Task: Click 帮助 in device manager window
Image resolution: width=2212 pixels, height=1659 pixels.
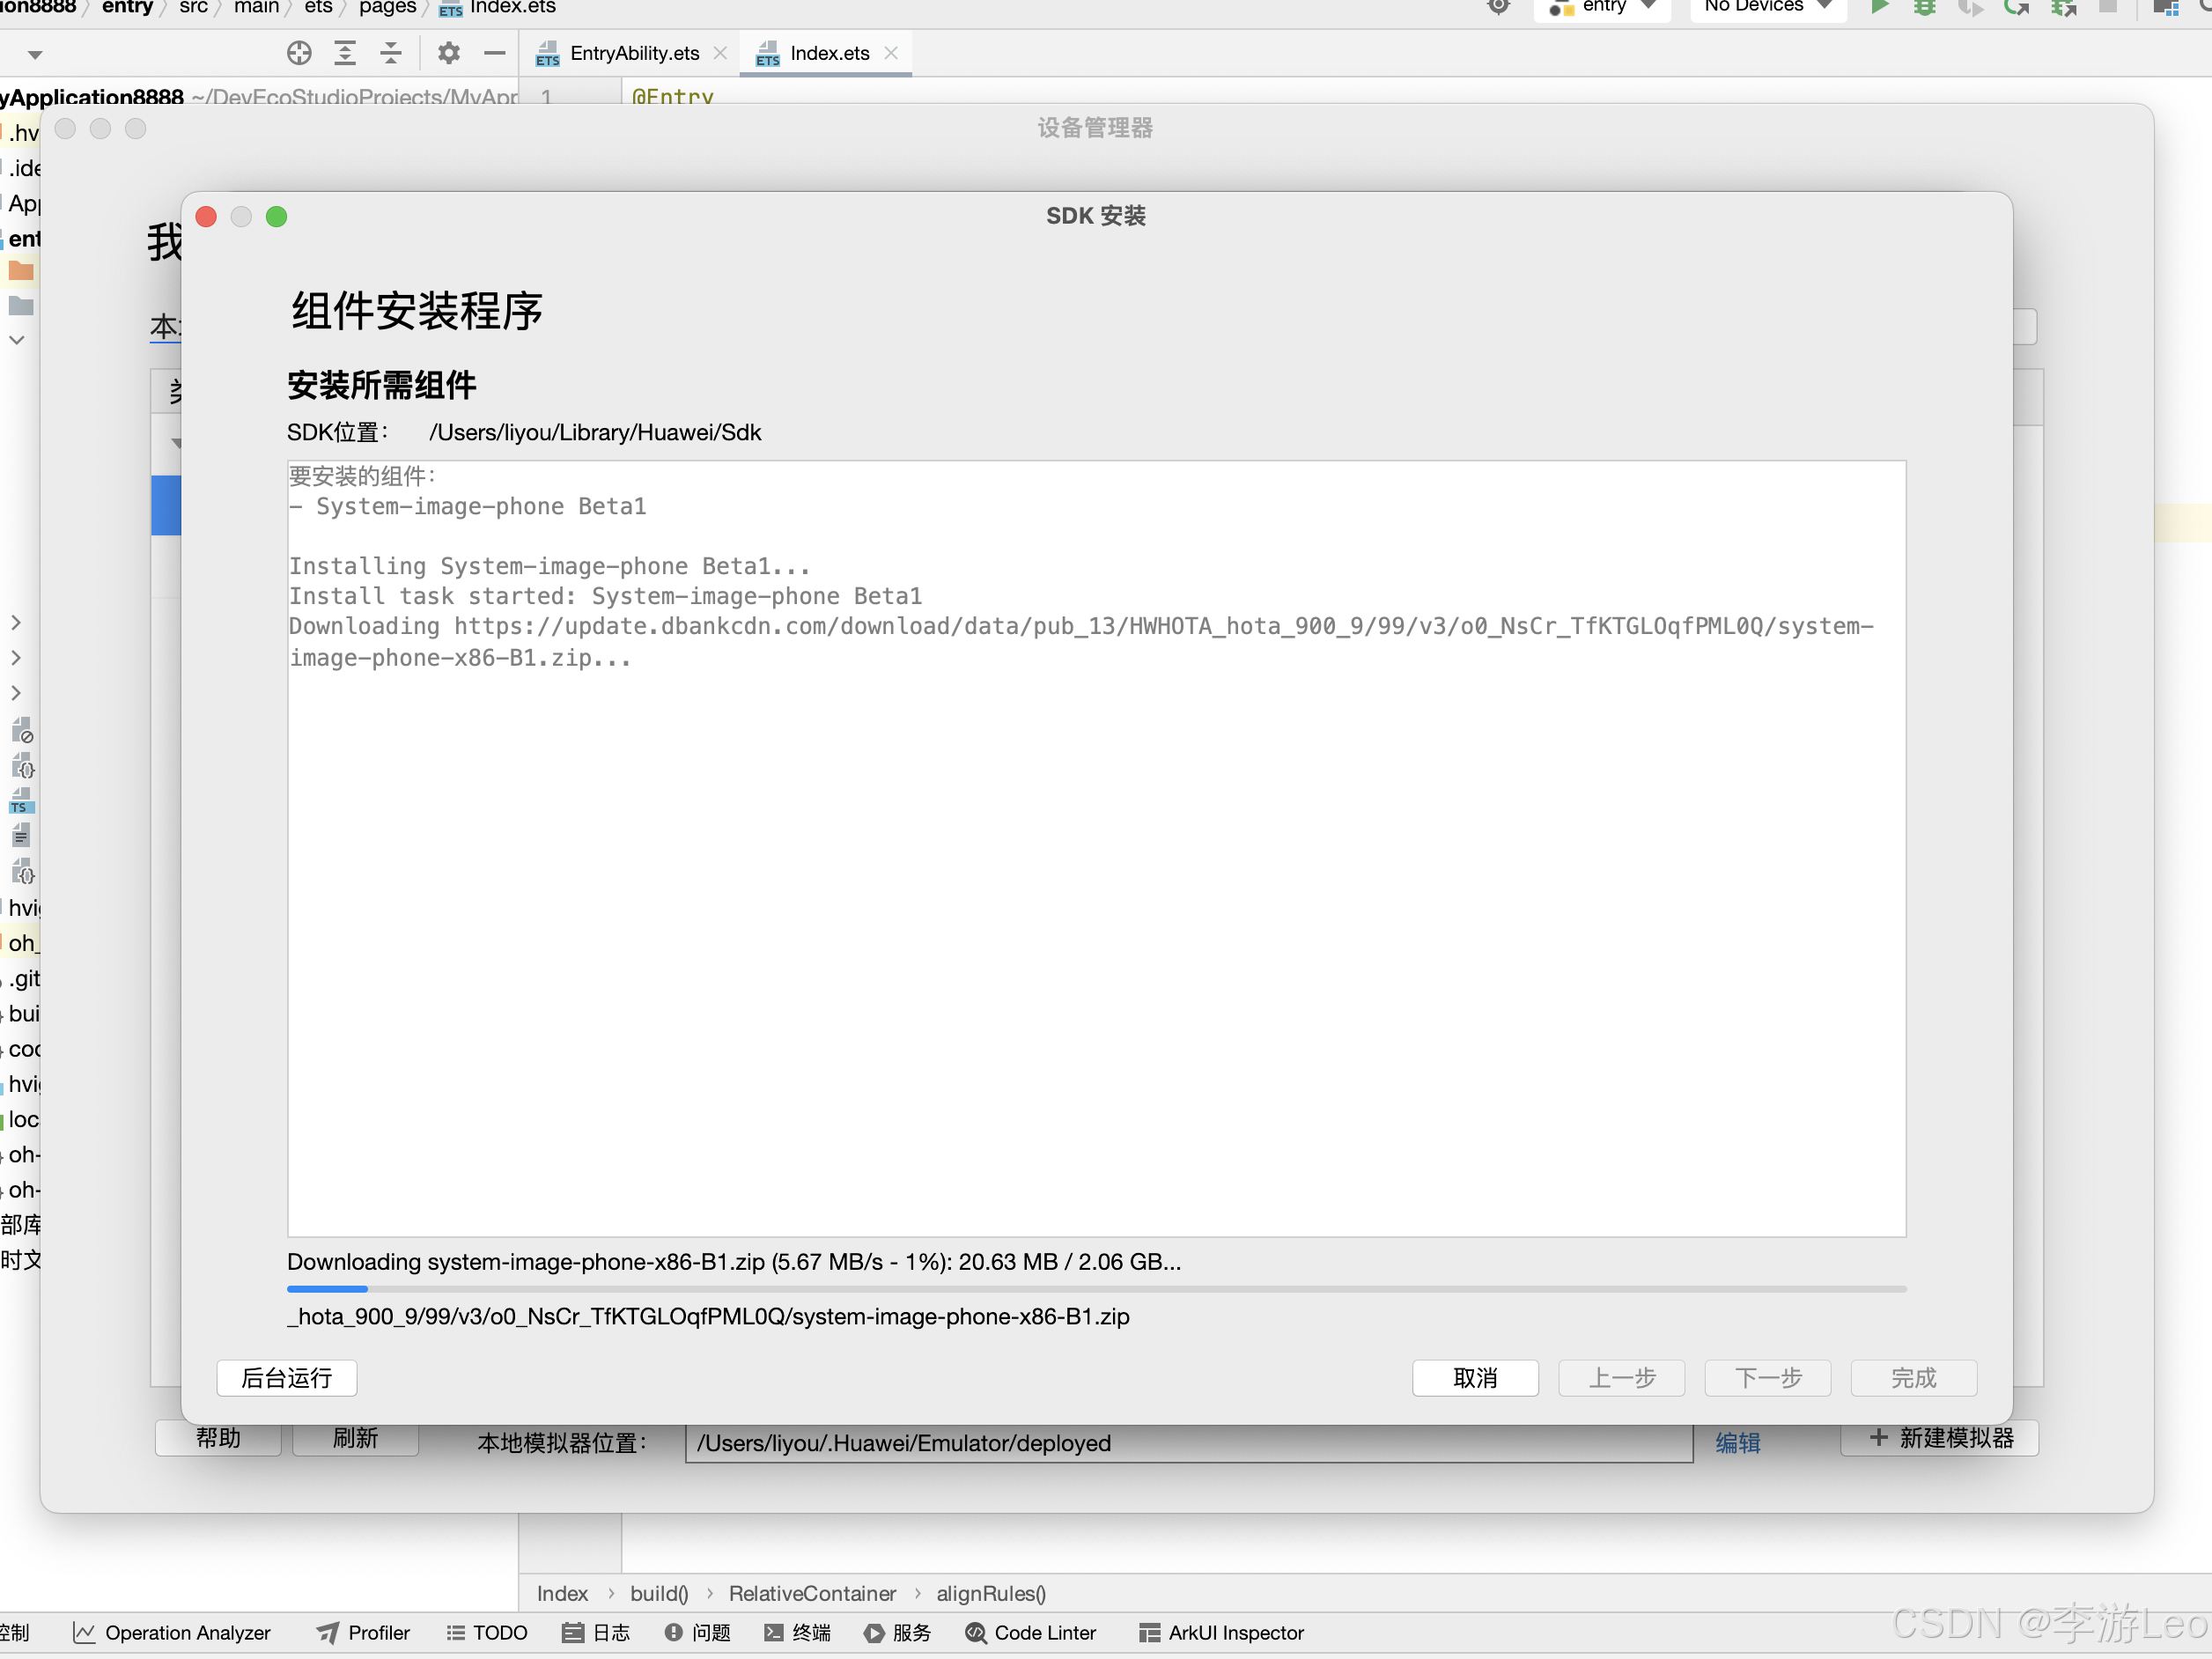Action: 218,1439
